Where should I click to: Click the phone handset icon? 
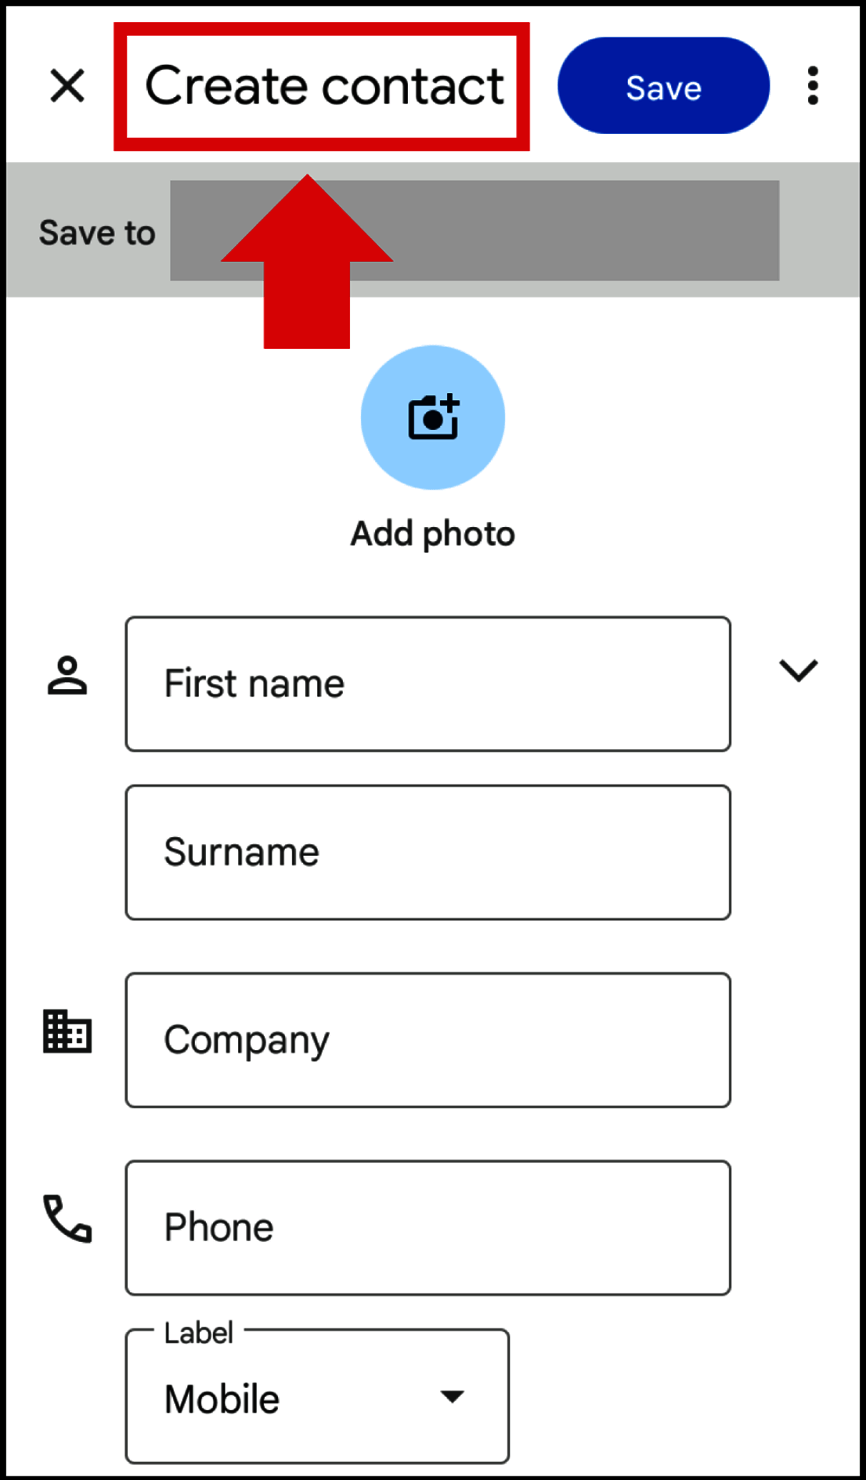[67, 1219]
